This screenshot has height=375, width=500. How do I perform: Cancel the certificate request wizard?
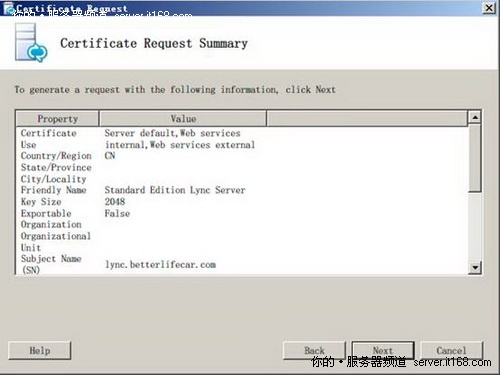tap(452, 350)
